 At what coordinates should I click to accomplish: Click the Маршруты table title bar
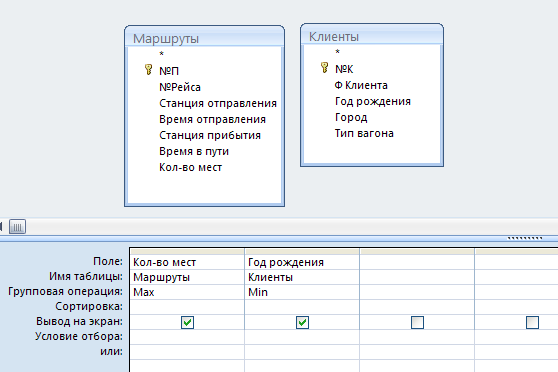(x=204, y=36)
